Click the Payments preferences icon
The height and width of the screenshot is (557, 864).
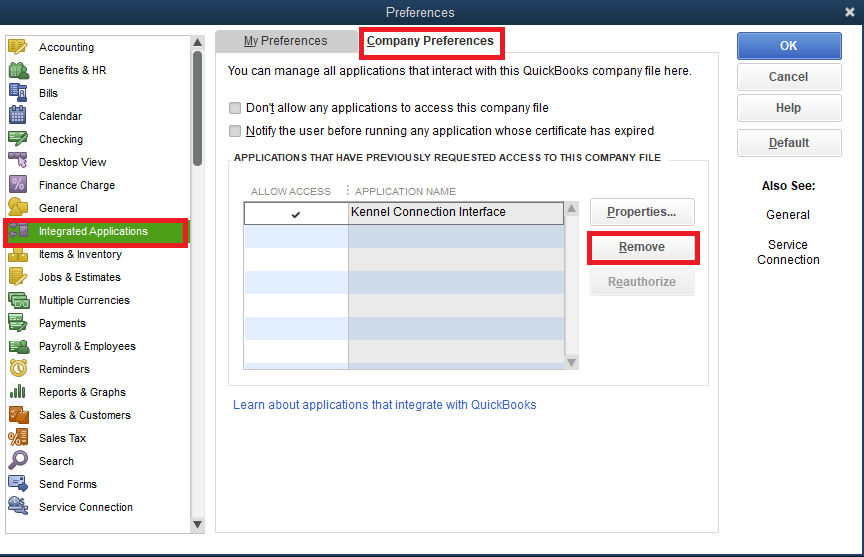[18, 323]
